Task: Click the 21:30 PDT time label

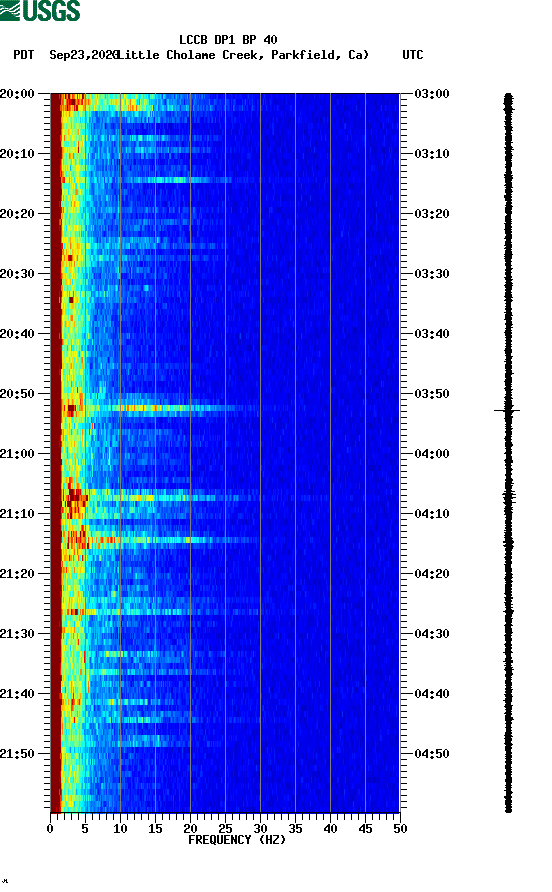Action: pyautogui.click(x=17, y=634)
